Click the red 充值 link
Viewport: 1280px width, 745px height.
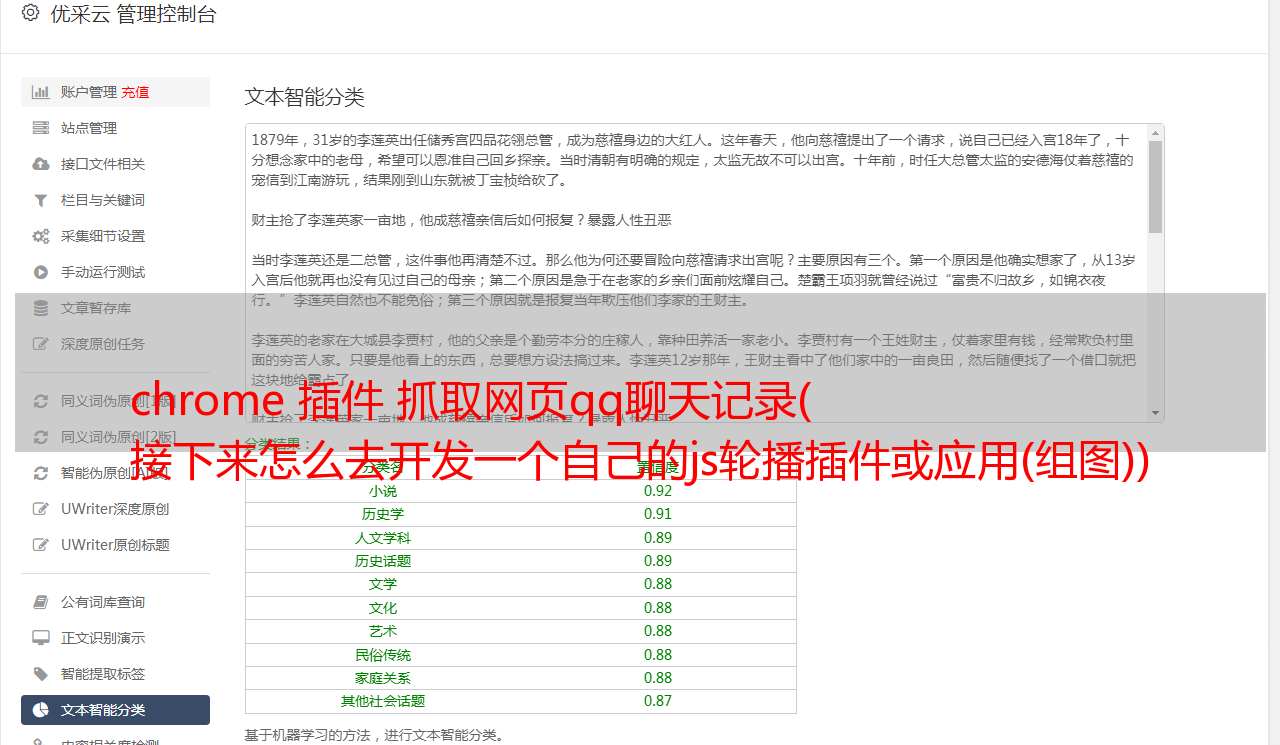135,92
